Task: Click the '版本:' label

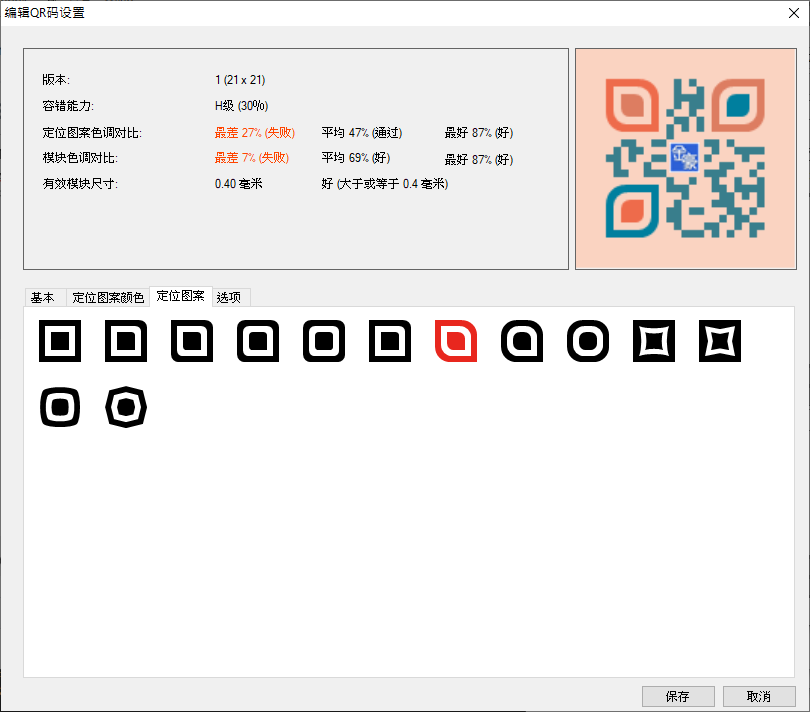Action: pos(56,80)
